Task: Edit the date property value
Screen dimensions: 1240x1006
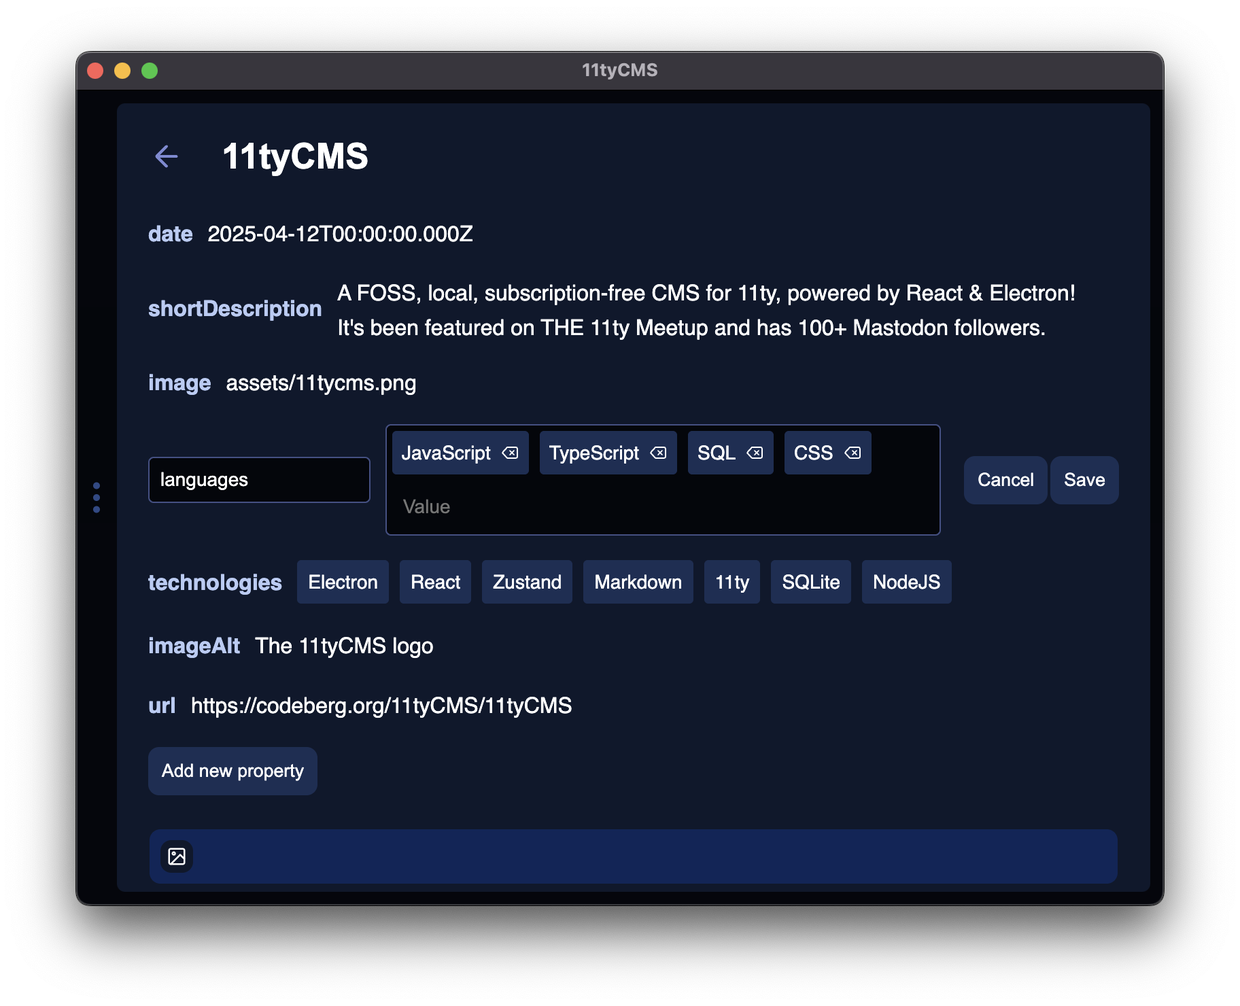Action: pos(340,234)
